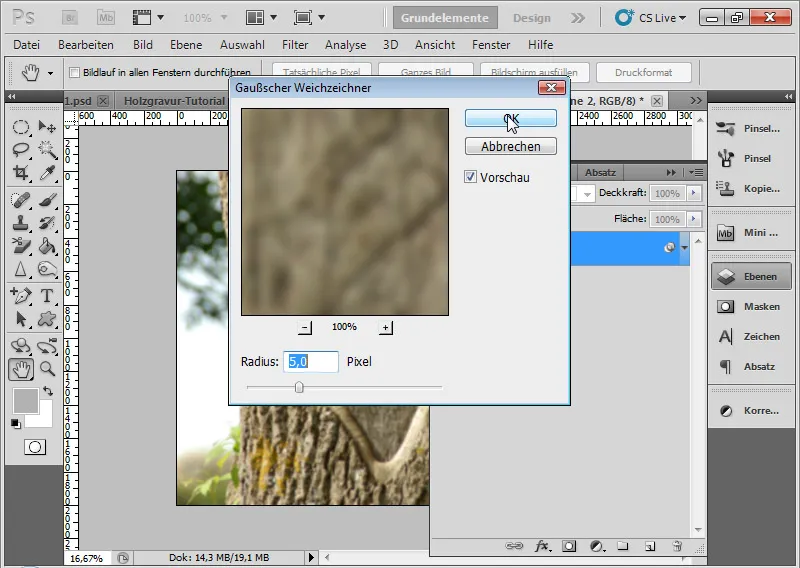Launch Mini Bridge from application bar
The height and width of the screenshot is (568, 800).
click(x=106, y=18)
